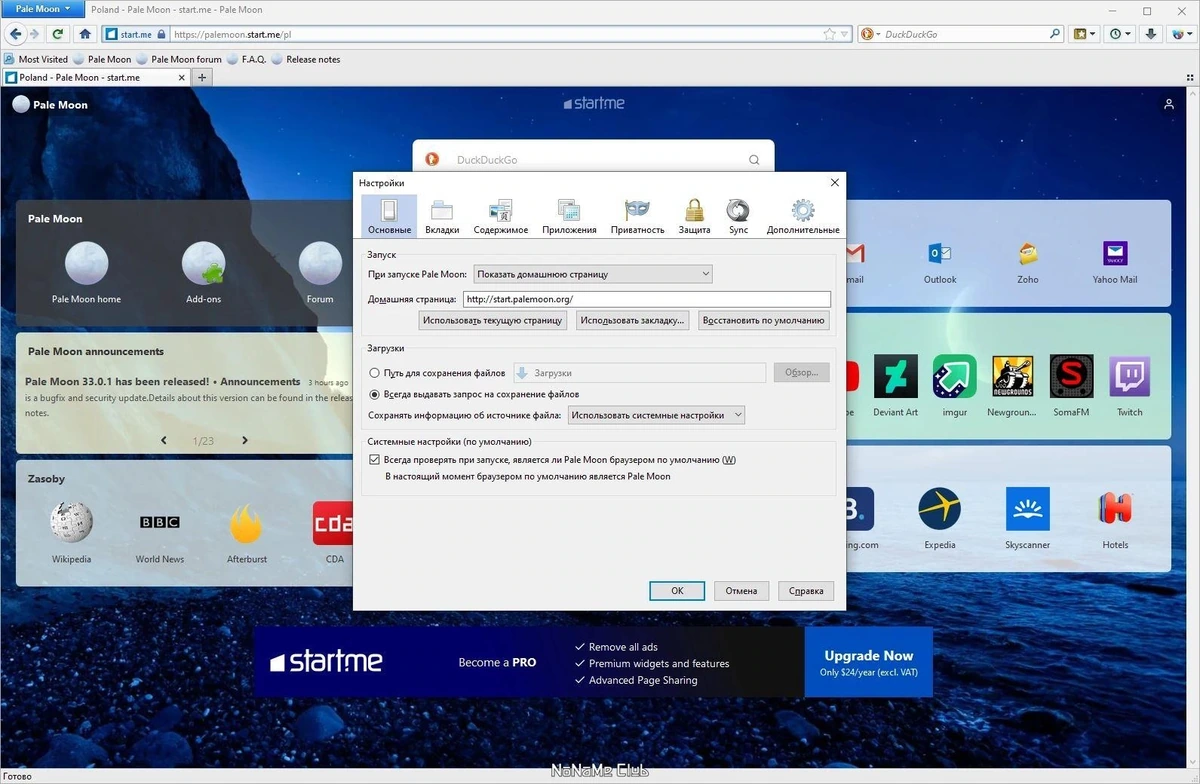Expand the Использовать системные настройки dropdown
Screen dimensions: 1200x784
(656, 414)
